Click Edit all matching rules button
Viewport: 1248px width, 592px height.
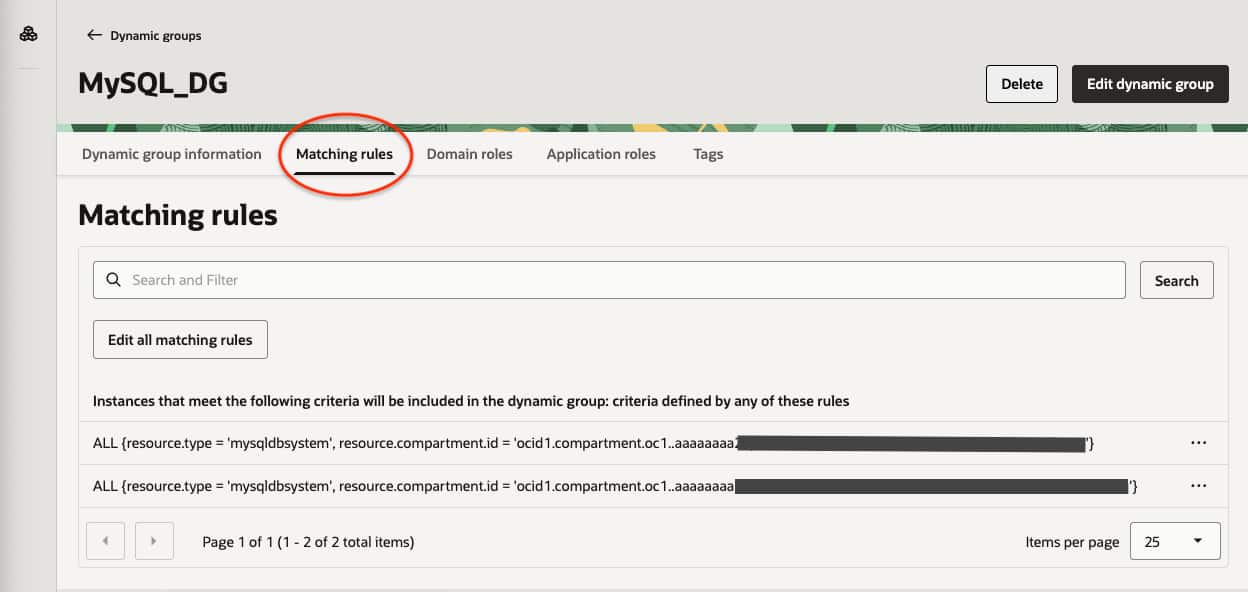click(x=180, y=339)
